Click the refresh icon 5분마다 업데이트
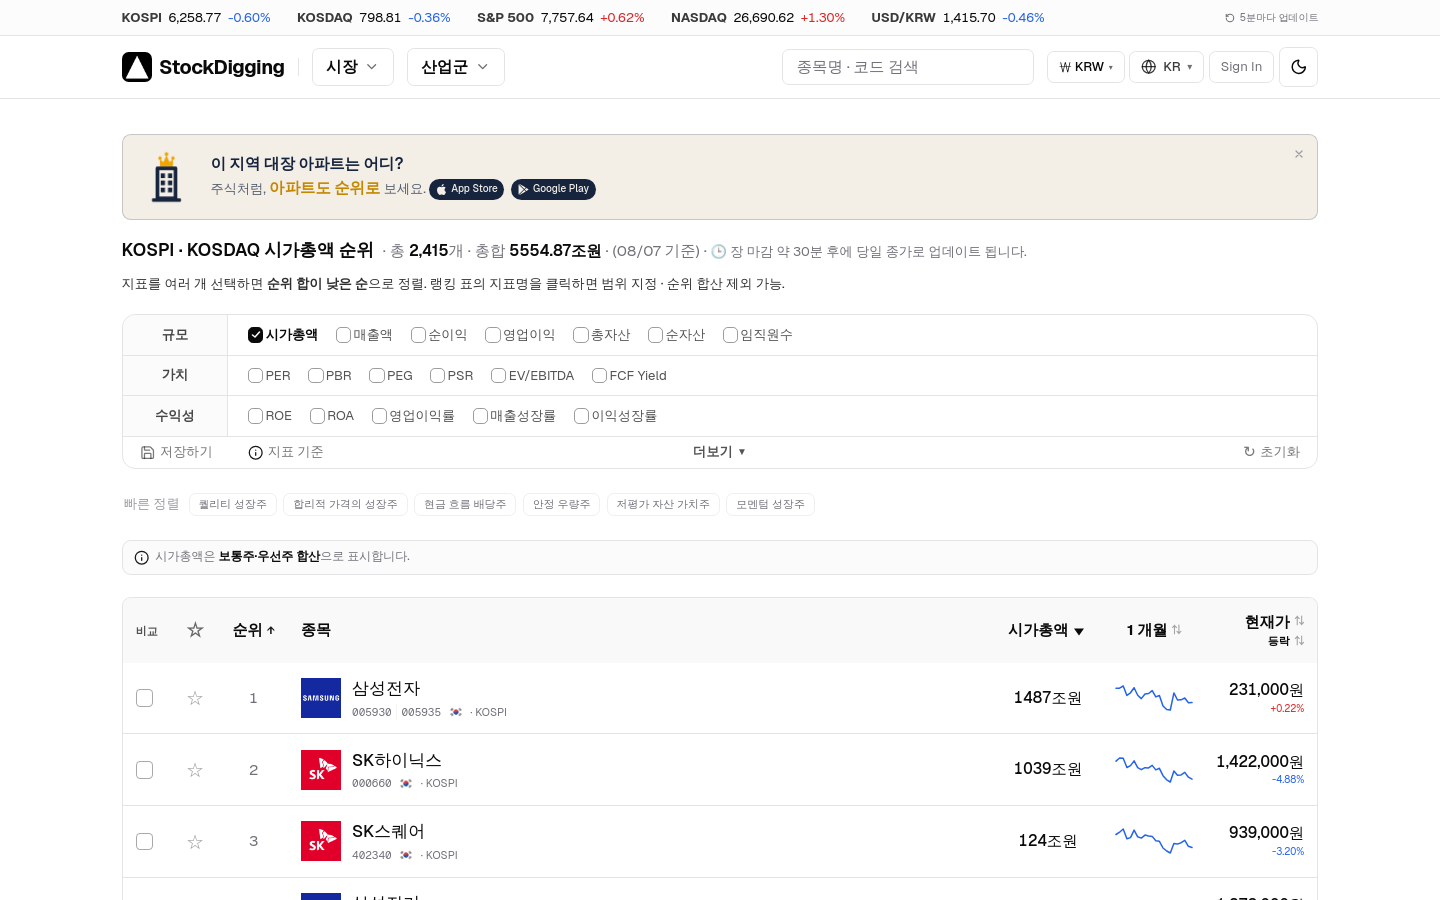1440x900 pixels. click(x=1230, y=18)
